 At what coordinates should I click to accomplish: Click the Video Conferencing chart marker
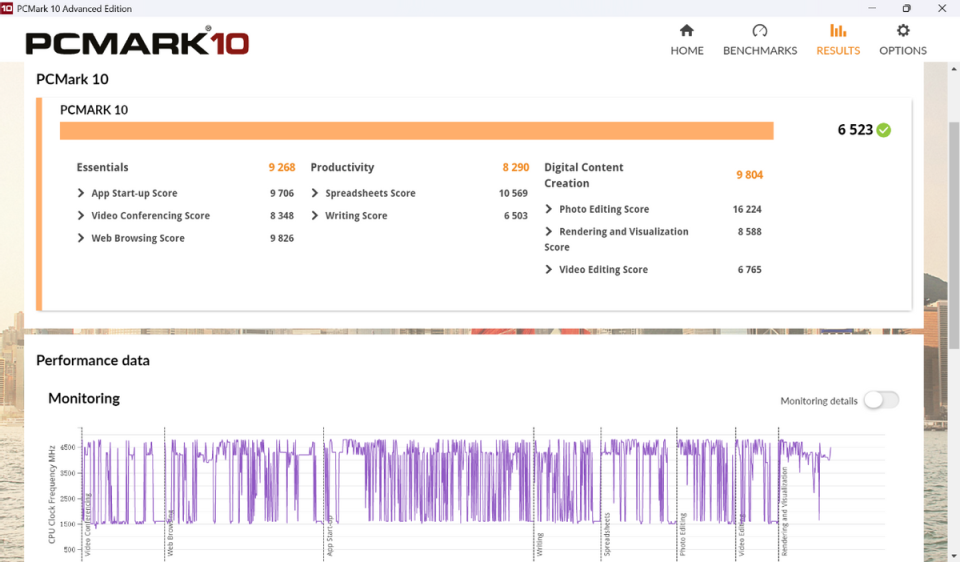coord(88,525)
